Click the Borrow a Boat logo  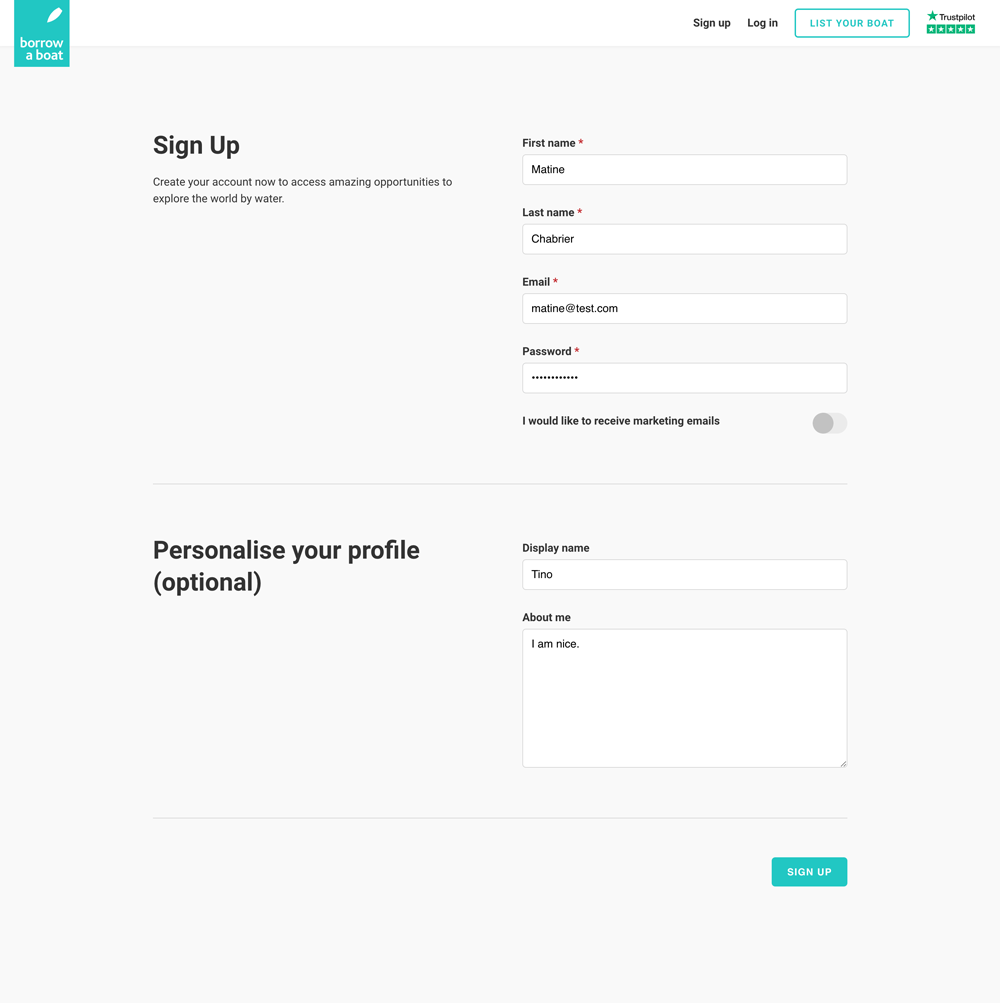pos(42,34)
